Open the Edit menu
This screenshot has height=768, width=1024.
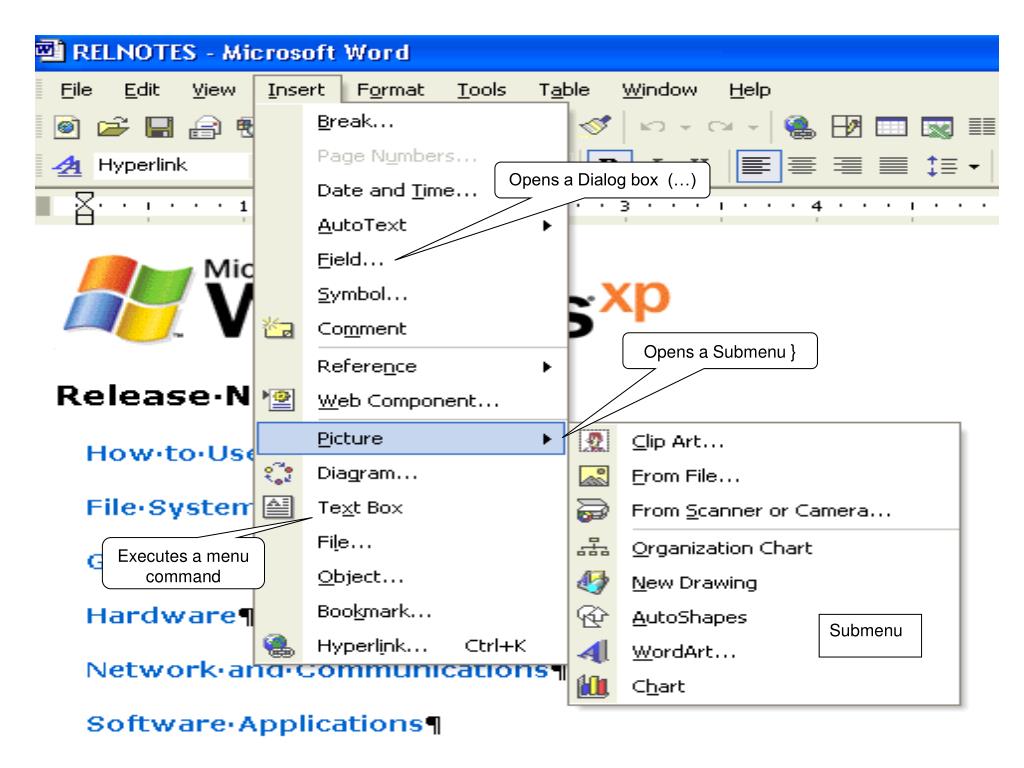142,89
